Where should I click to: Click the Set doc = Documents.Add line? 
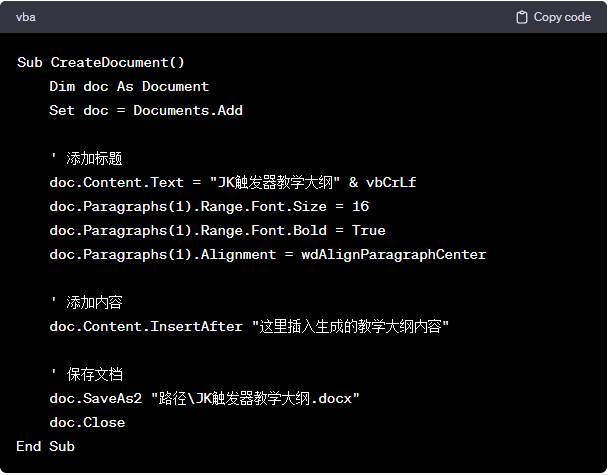[146, 110]
